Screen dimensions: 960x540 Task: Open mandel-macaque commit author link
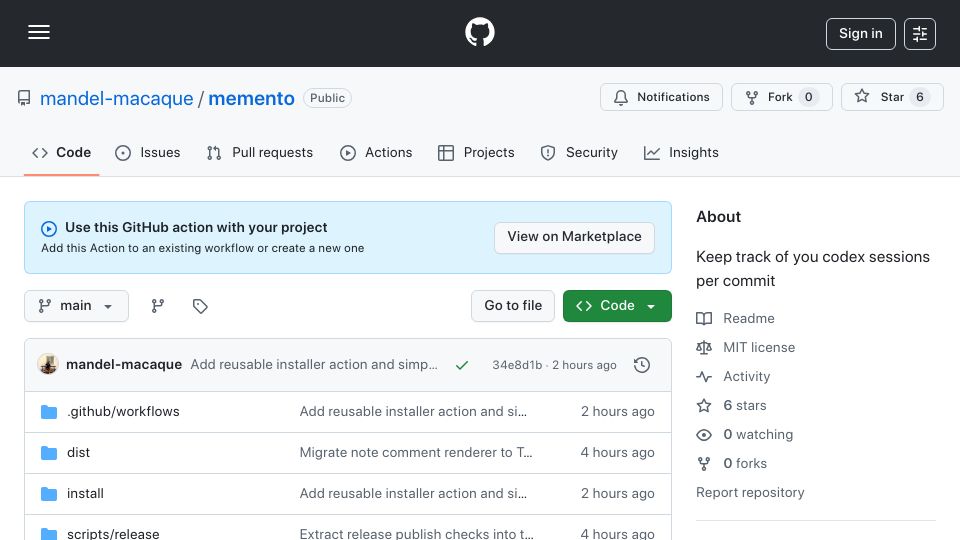click(x=124, y=364)
